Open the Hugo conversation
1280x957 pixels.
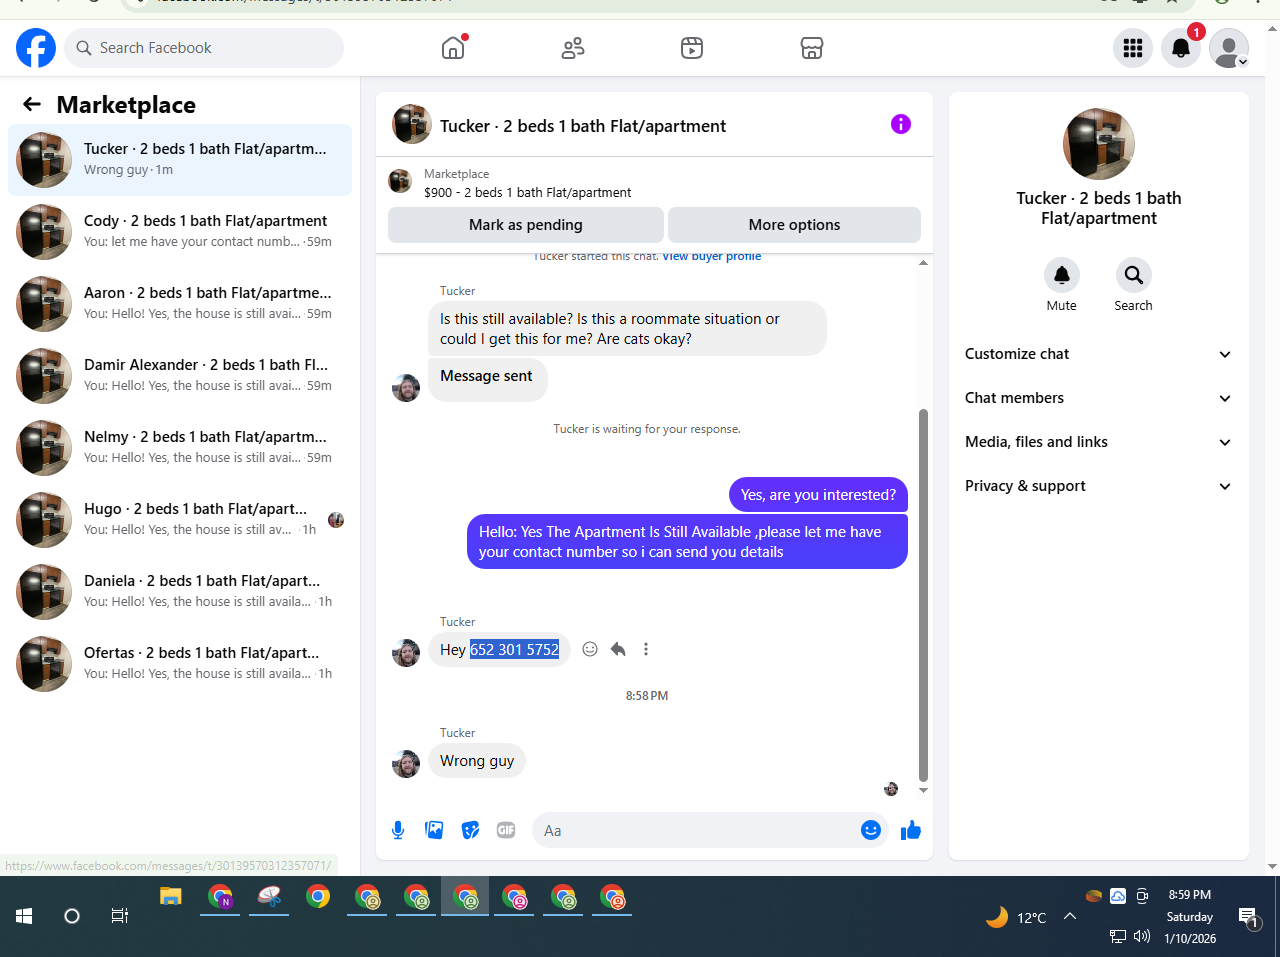[180, 520]
